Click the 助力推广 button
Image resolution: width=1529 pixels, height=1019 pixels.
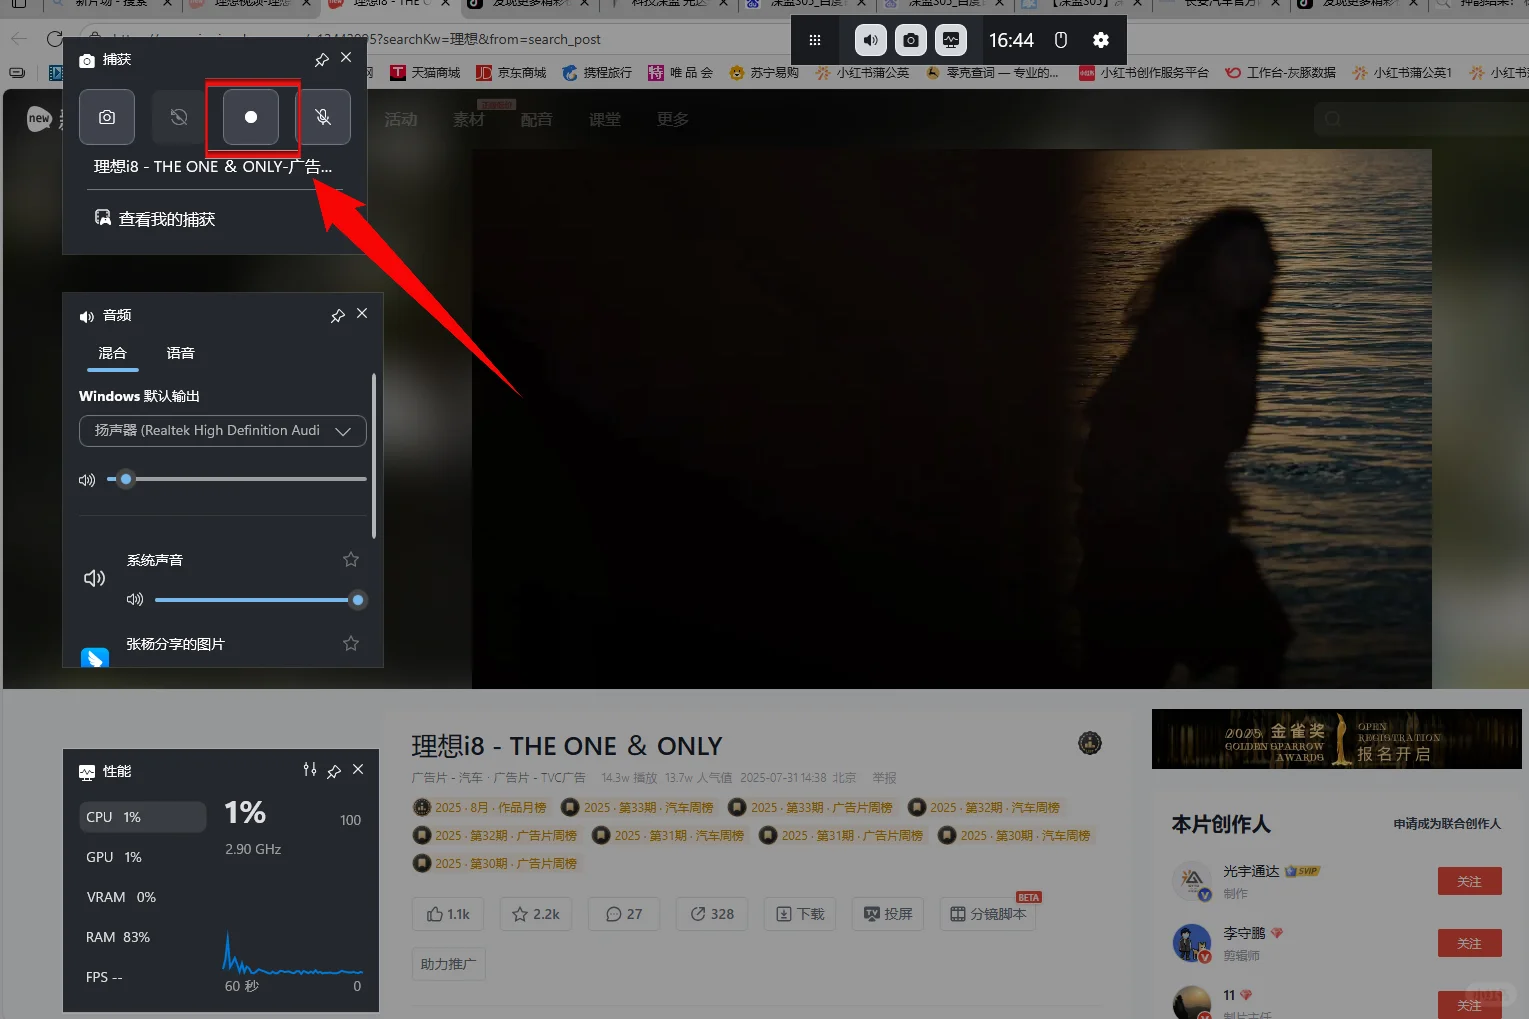(x=449, y=964)
